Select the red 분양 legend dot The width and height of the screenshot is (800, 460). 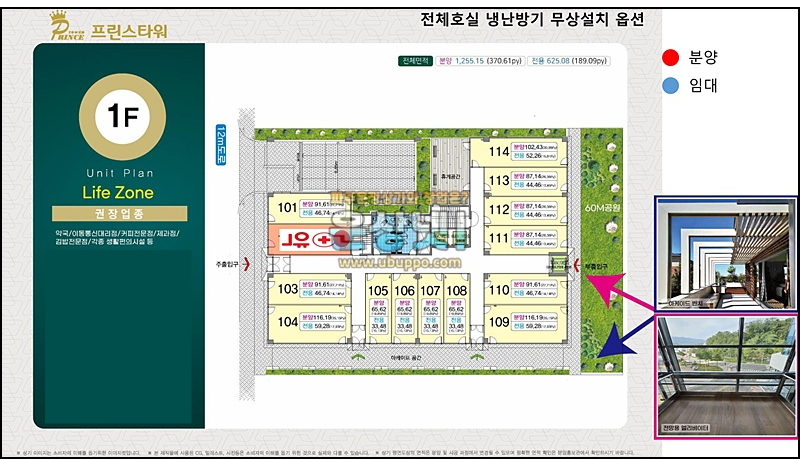[x=670, y=58]
